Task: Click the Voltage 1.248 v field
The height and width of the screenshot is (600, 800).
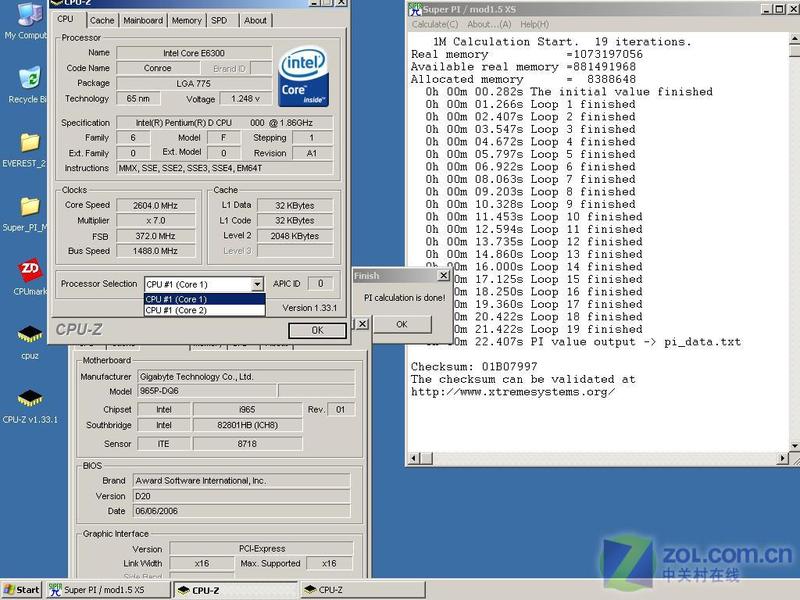Action: (x=245, y=98)
